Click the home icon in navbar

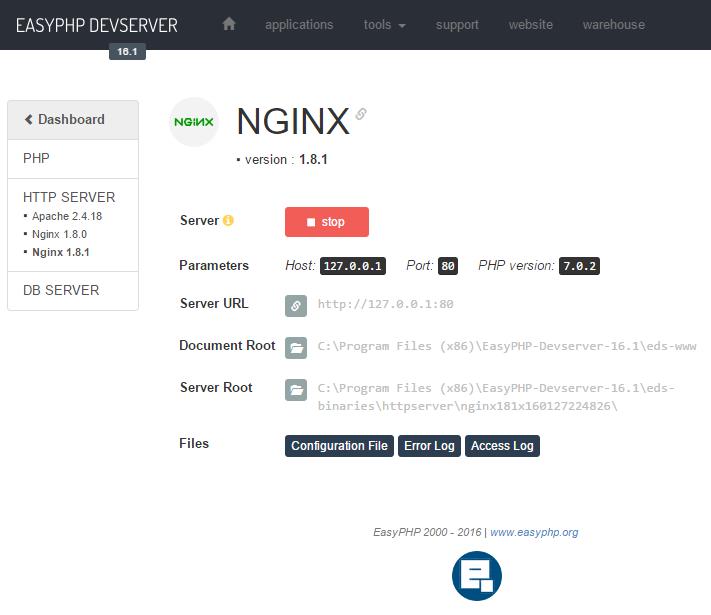click(x=229, y=24)
